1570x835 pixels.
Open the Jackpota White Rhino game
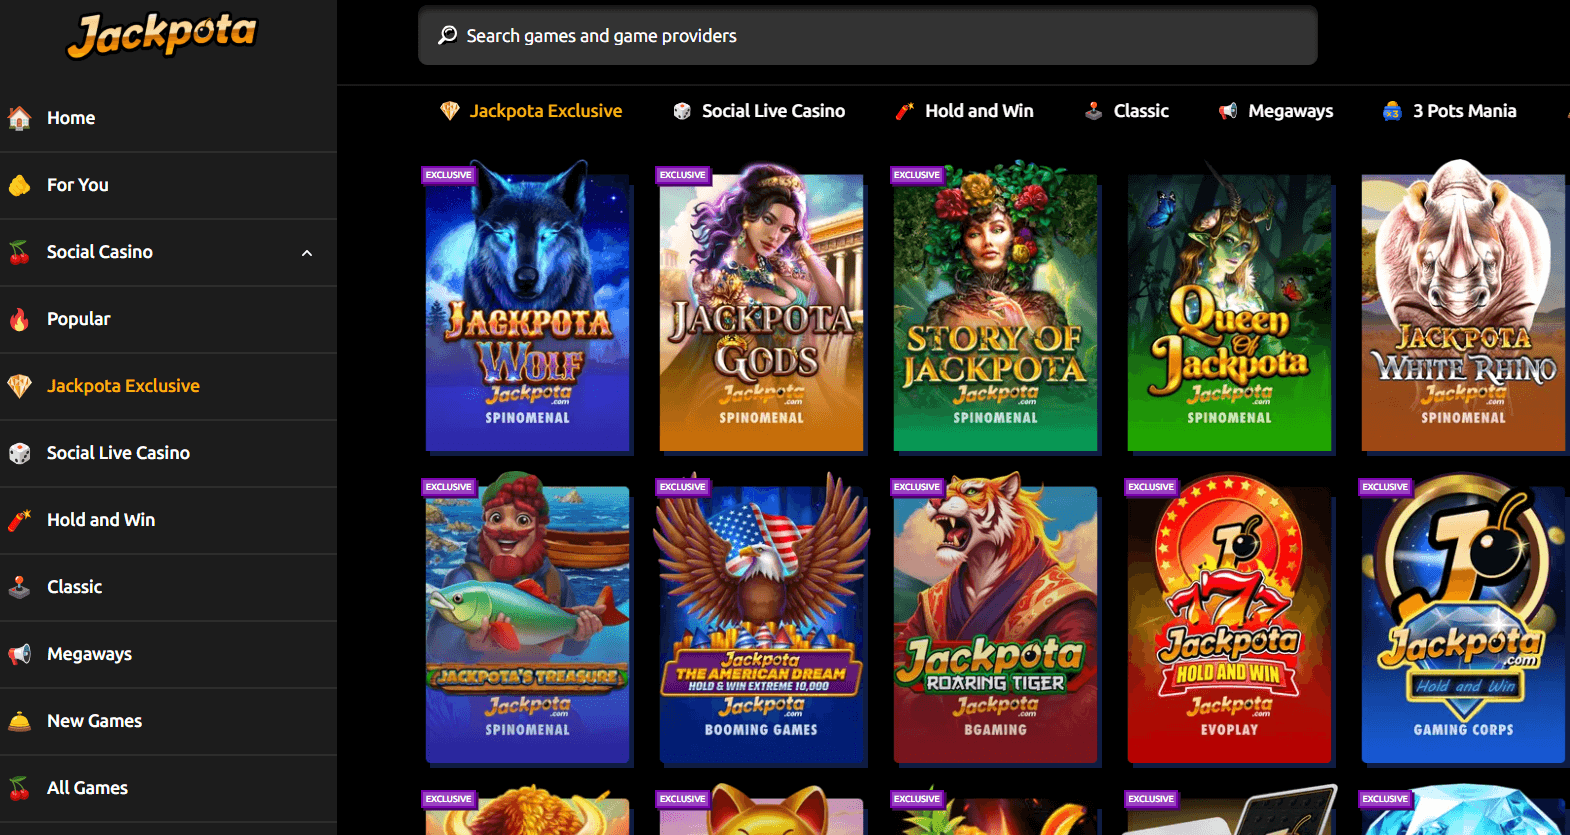click(1463, 308)
